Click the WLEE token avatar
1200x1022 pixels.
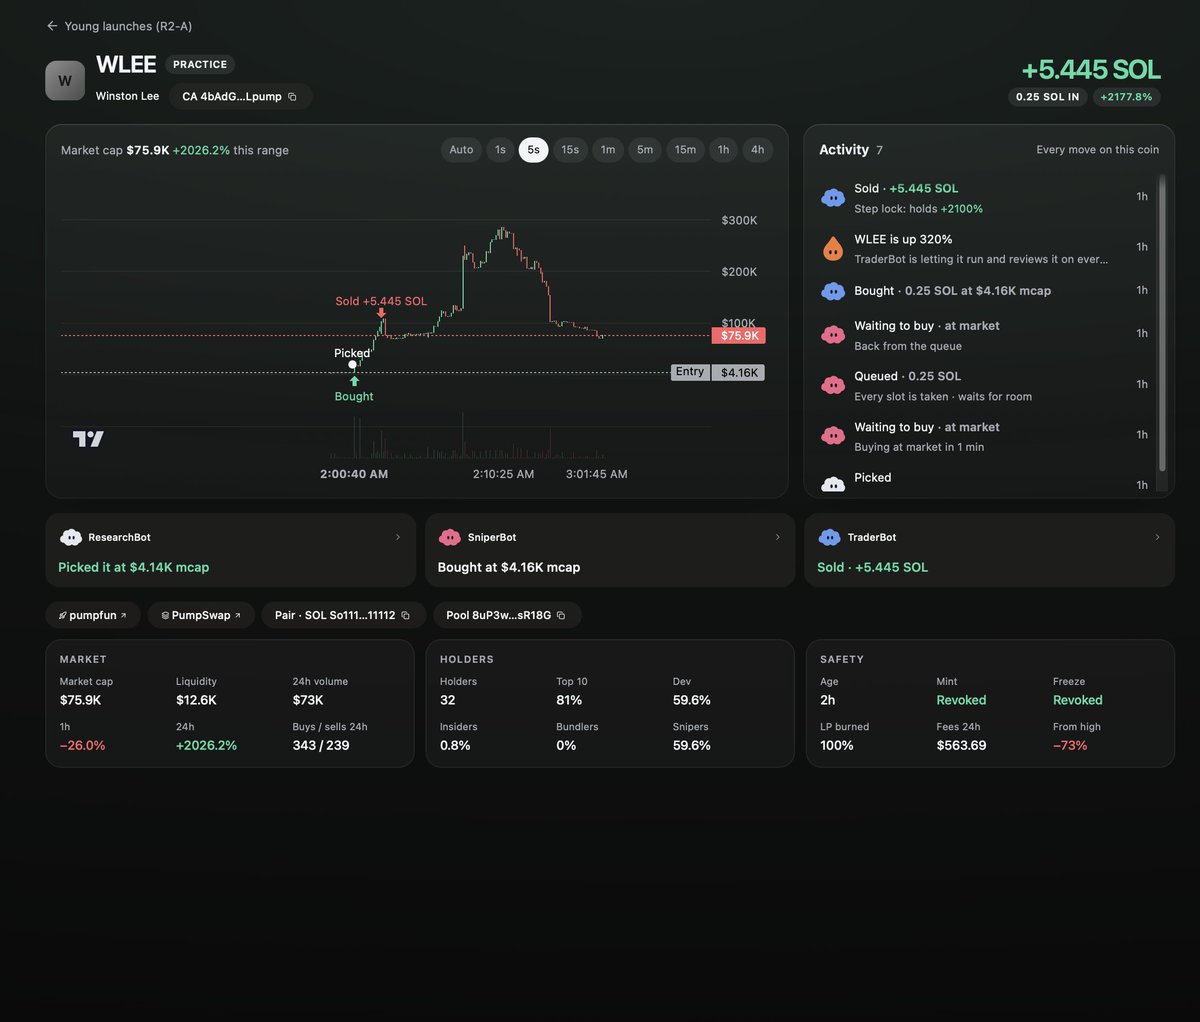[x=65, y=81]
